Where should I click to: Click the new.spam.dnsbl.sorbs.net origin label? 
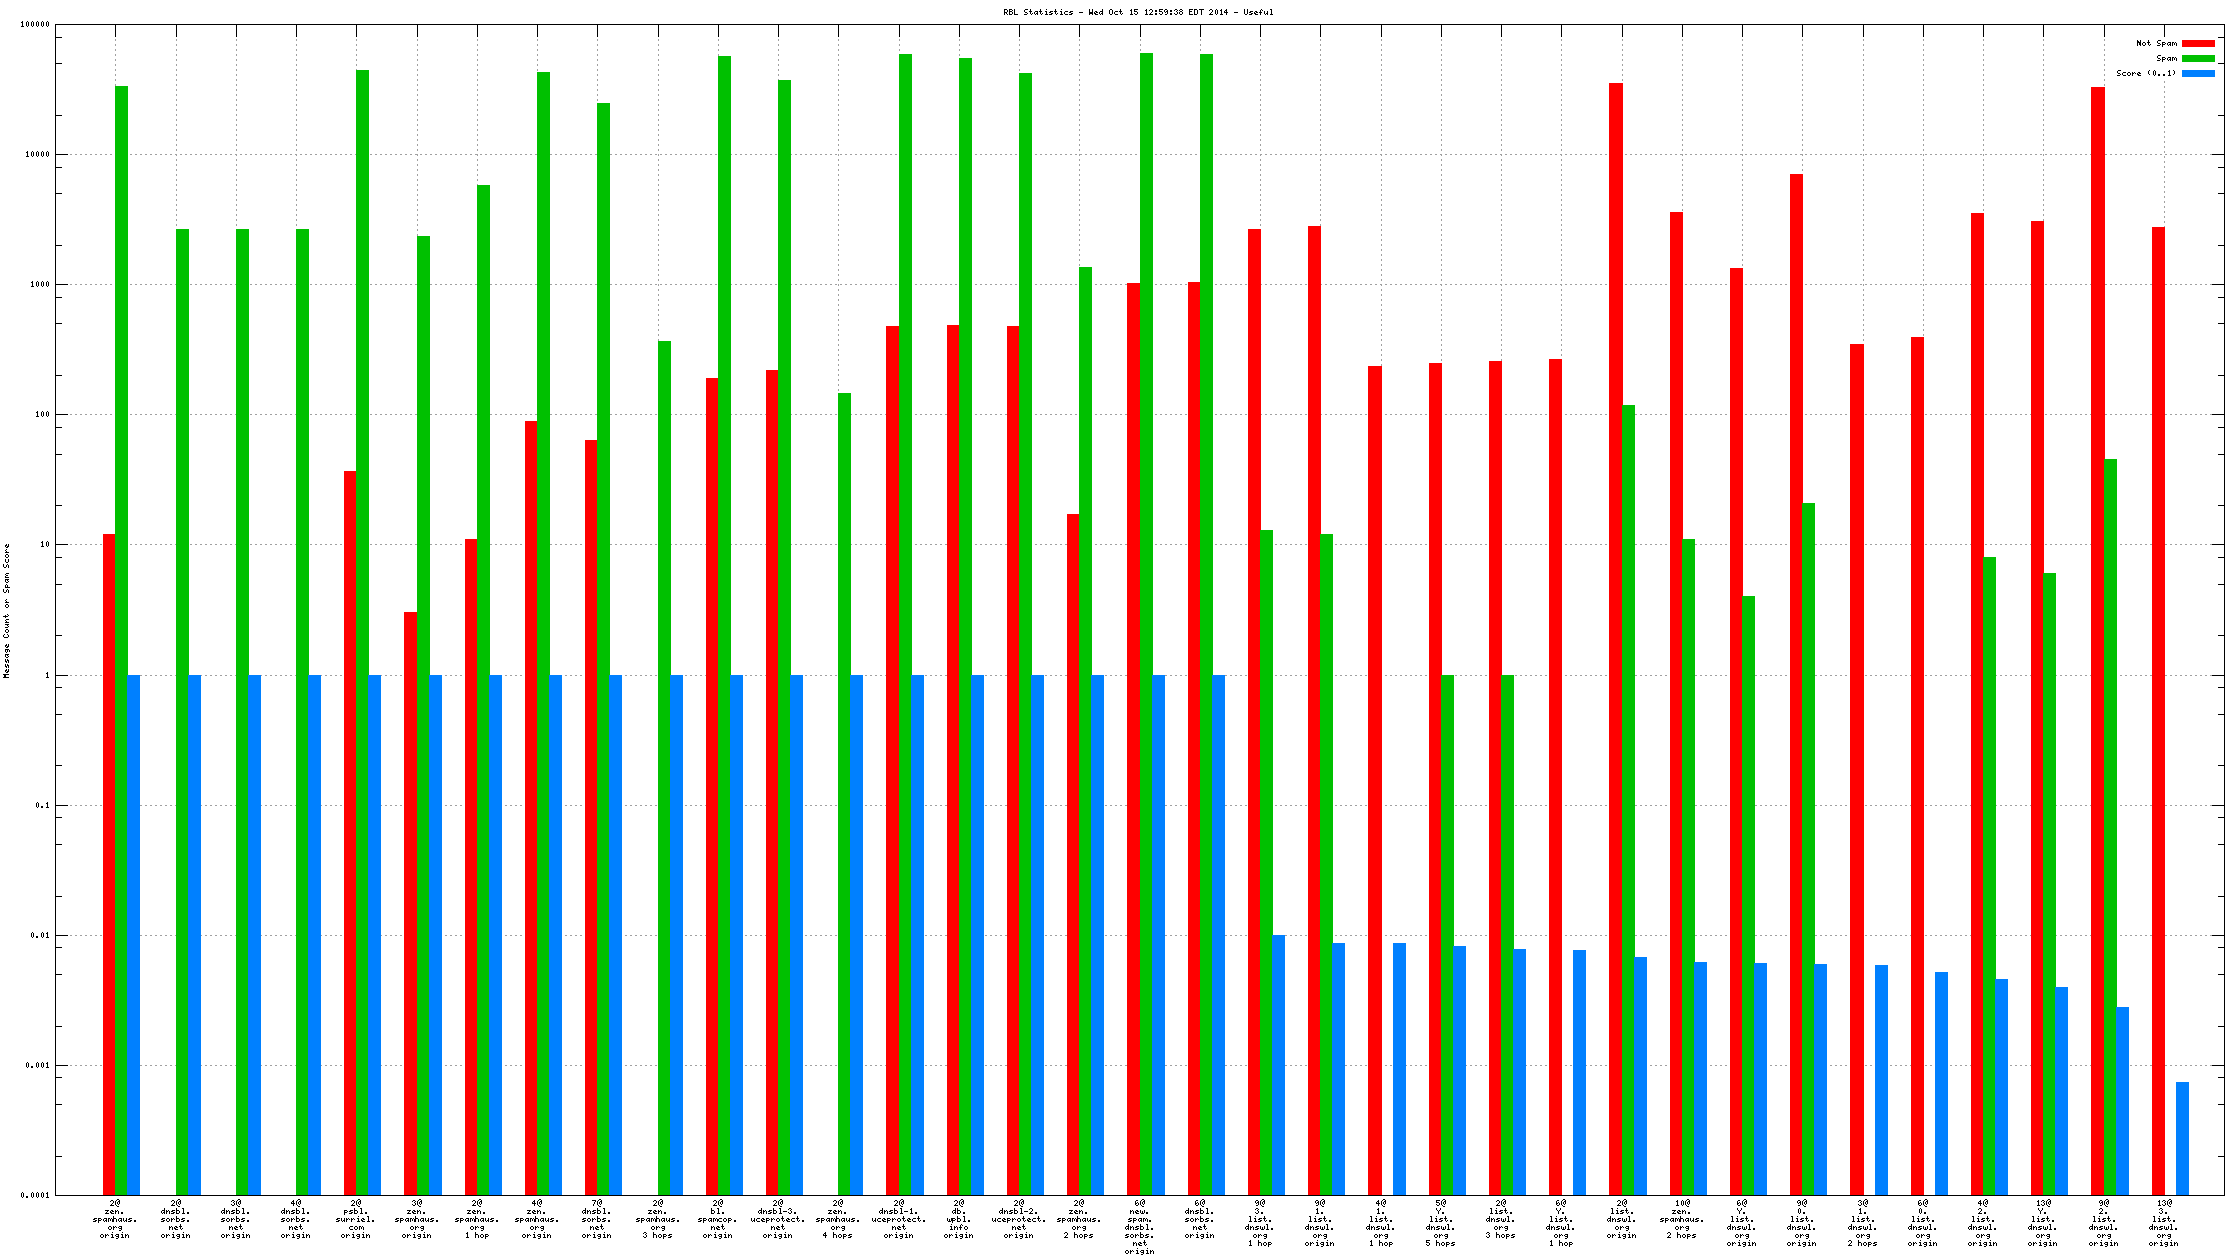1139,1226
